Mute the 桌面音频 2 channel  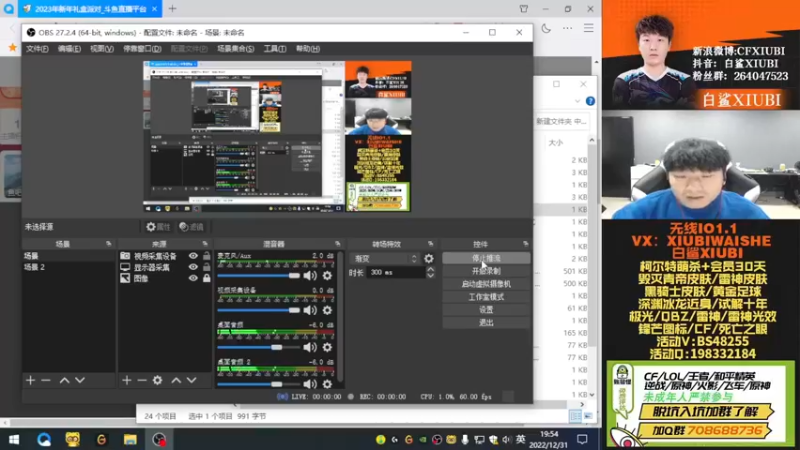click(x=310, y=384)
